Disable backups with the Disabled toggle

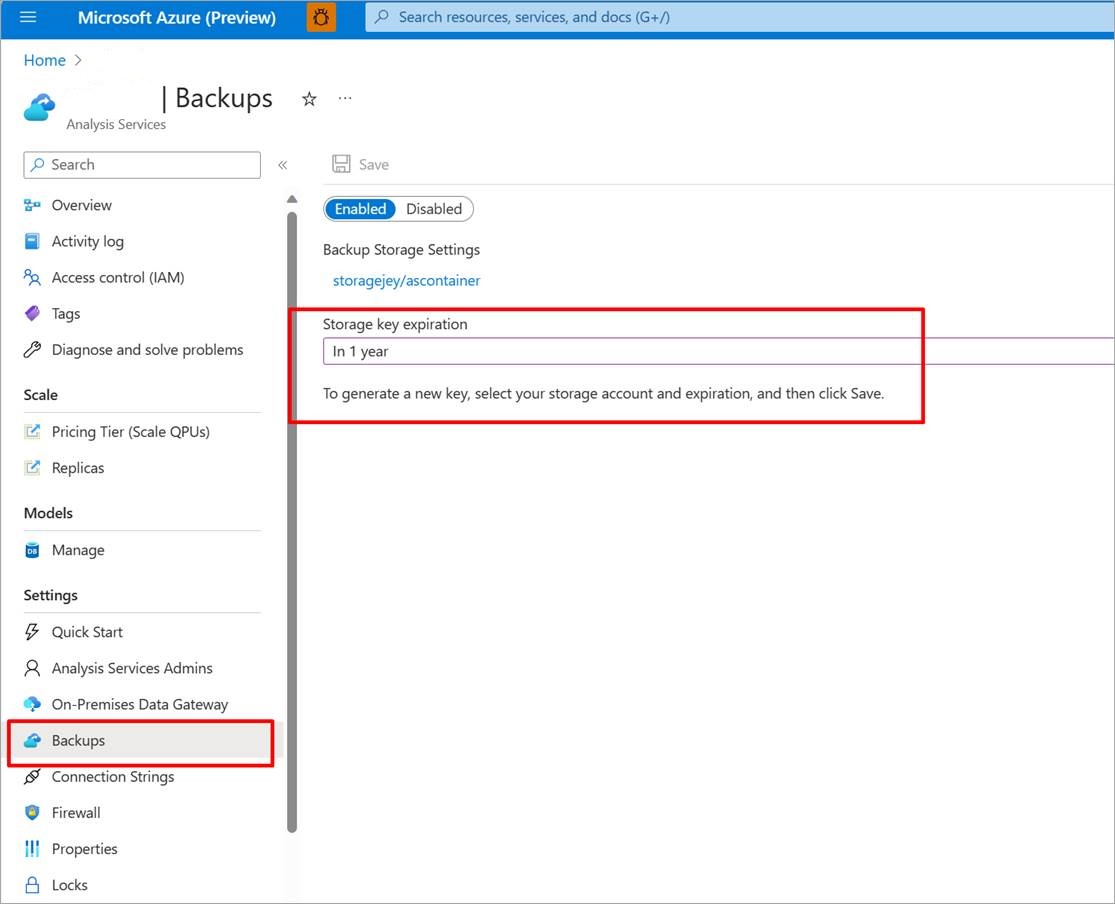[434, 209]
